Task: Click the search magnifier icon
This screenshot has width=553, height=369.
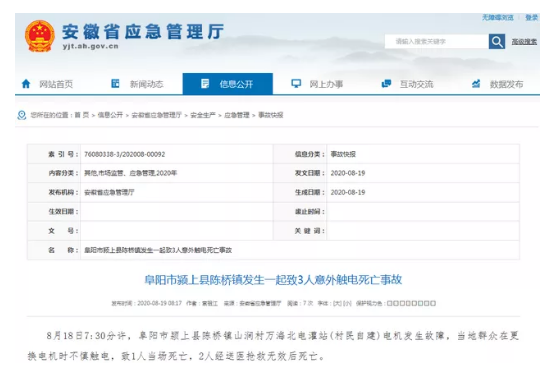Action: coord(497,42)
